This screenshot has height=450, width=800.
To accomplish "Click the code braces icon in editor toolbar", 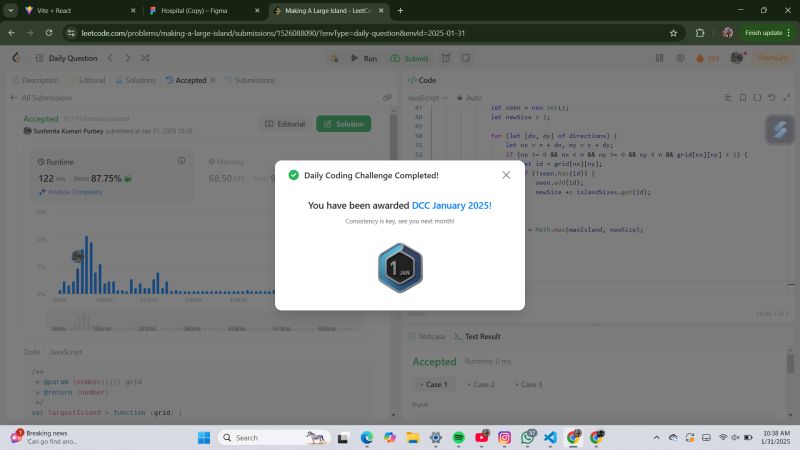I will click(757, 97).
